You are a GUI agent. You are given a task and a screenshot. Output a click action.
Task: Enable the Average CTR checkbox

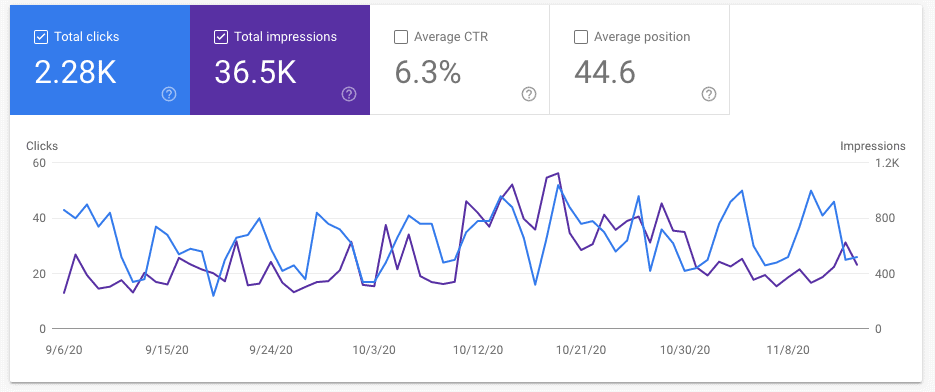point(401,37)
